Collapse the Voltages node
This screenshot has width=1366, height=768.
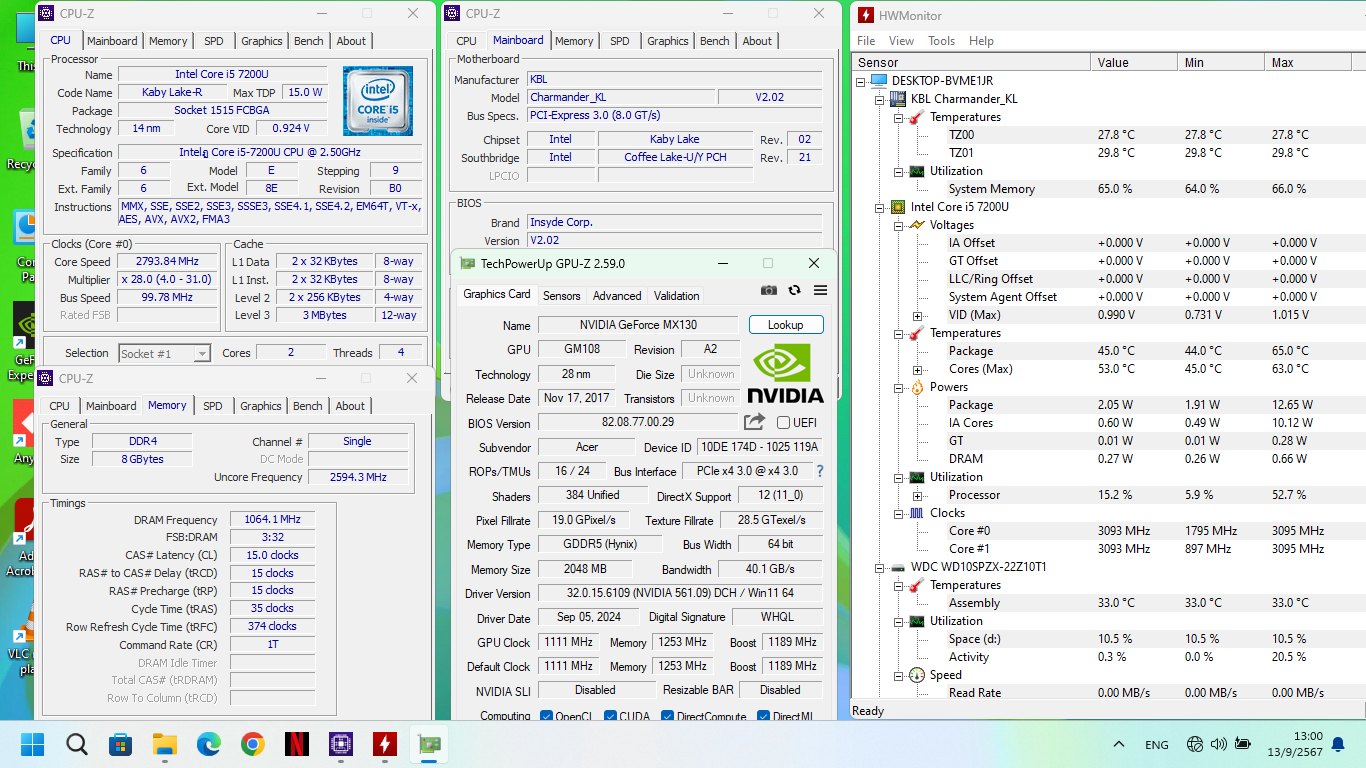coord(899,225)
